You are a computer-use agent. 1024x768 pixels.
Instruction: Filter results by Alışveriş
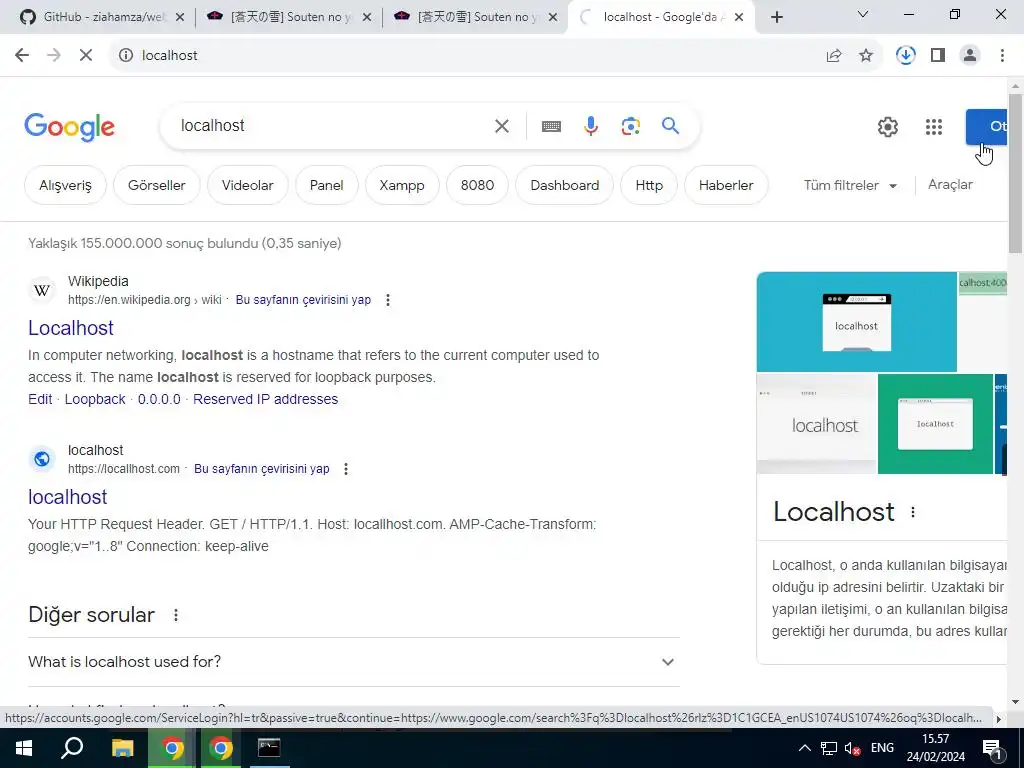click(x=65, y=185)
